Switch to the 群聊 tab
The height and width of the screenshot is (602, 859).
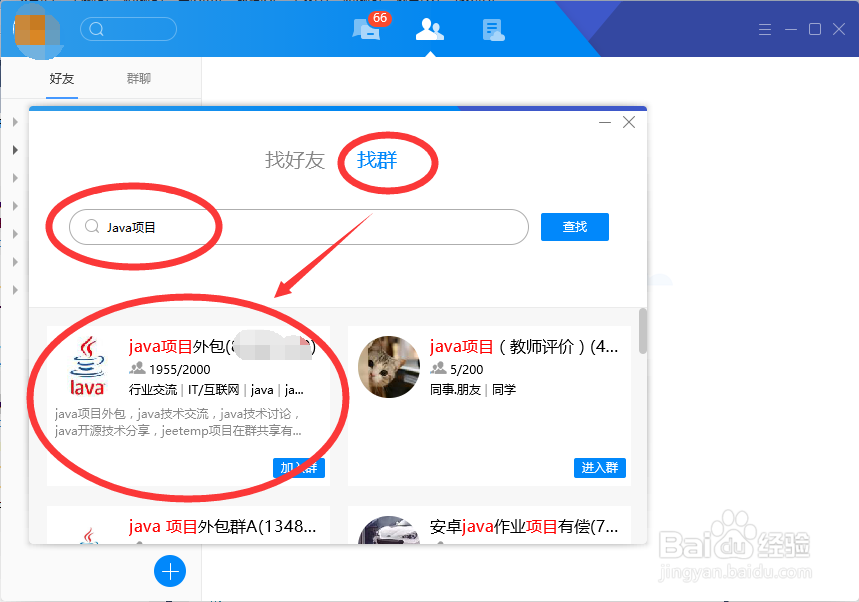139,78
